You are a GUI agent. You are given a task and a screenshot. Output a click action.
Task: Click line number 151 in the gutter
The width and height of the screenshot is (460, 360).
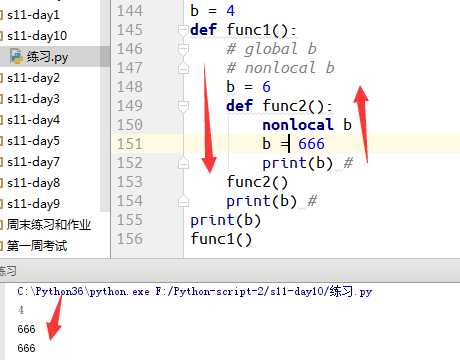(130, 144)
